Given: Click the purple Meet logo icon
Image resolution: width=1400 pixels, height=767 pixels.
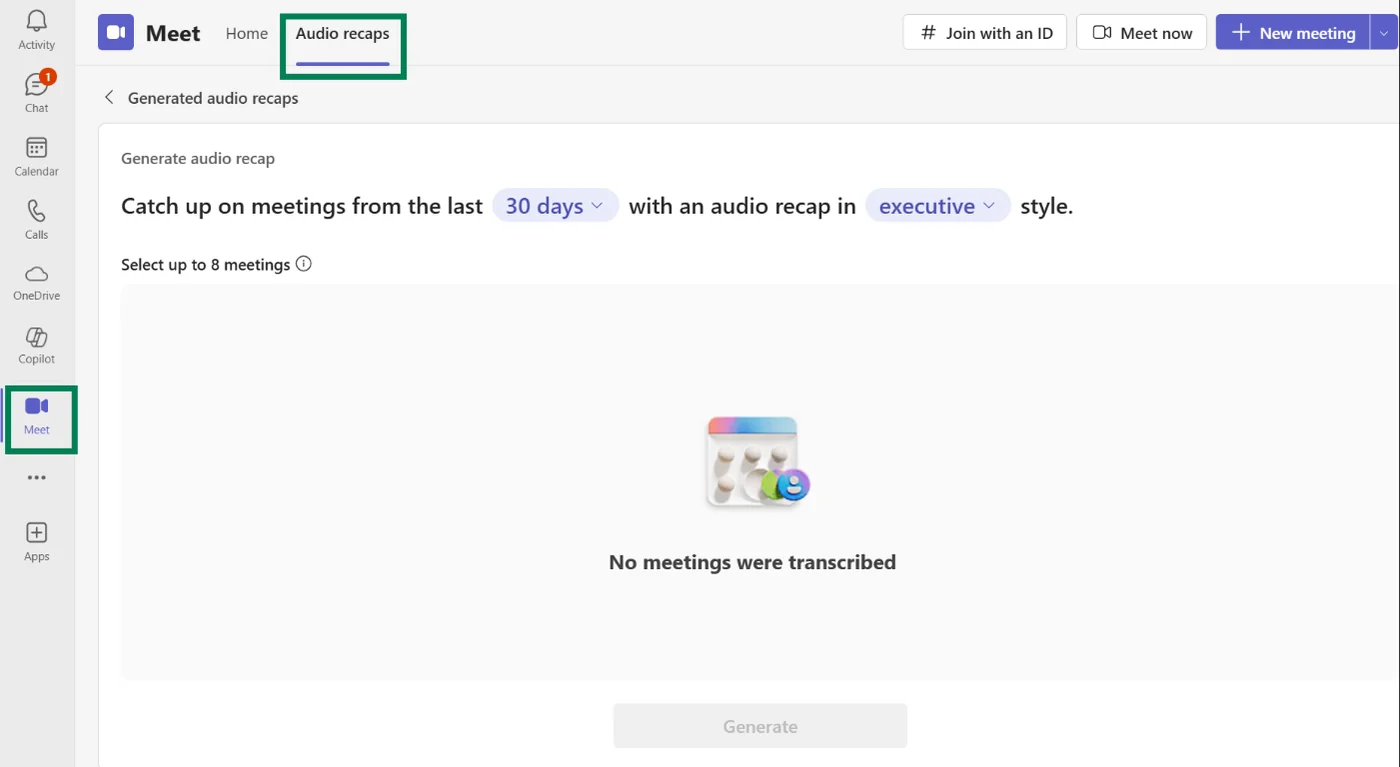Looking at the screenshot, I should (116, 33).
